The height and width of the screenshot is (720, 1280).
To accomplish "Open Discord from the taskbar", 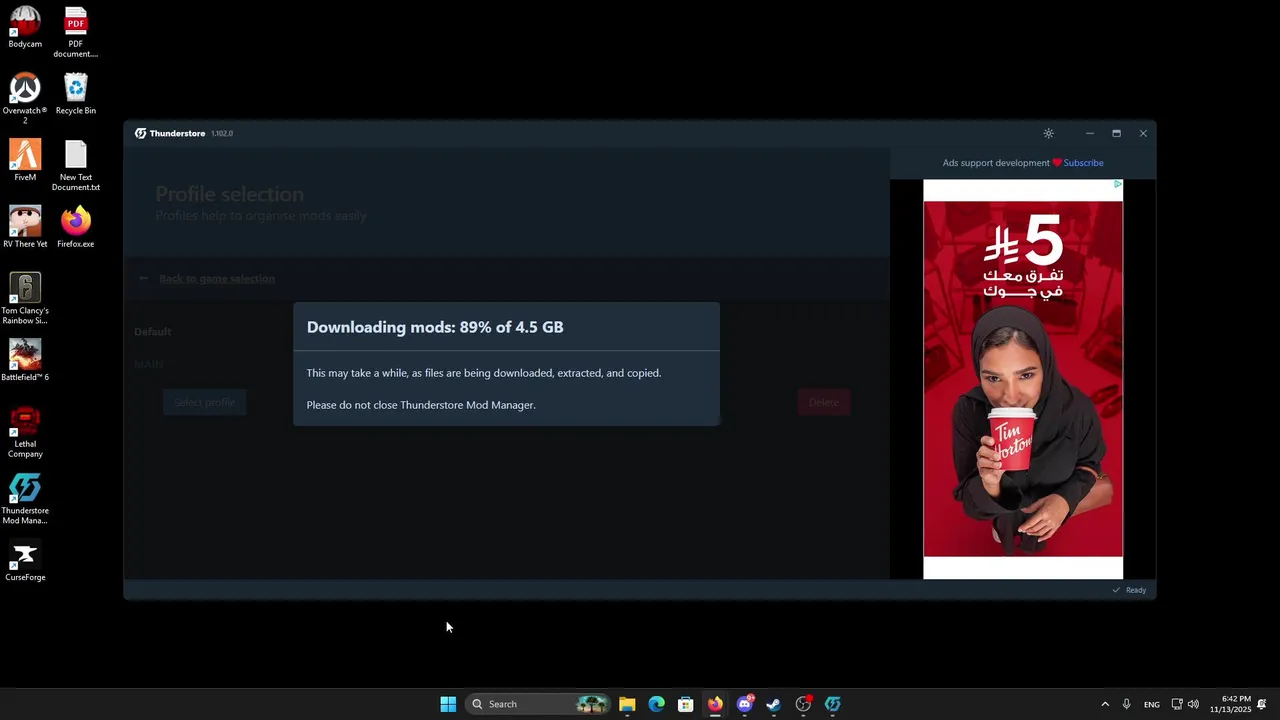I will [x=744, y=704].
